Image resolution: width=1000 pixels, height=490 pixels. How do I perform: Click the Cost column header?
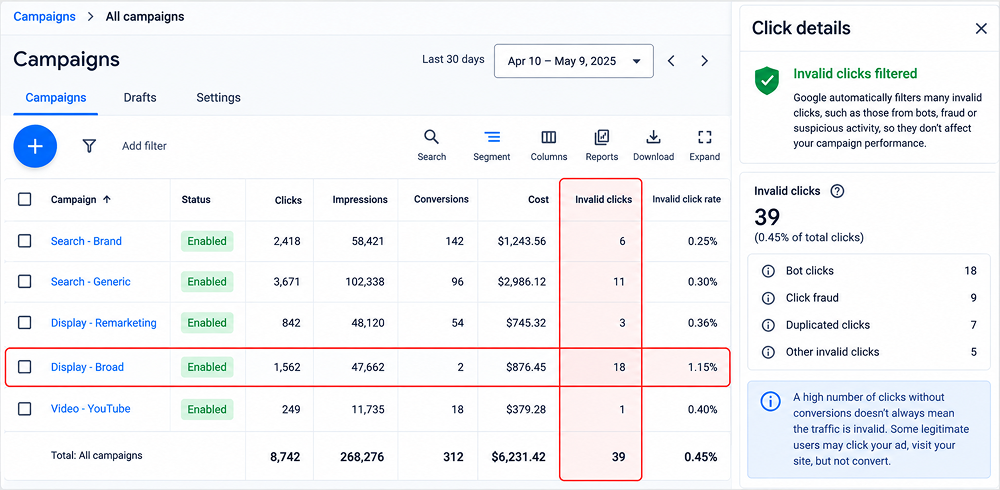(538, 200)
